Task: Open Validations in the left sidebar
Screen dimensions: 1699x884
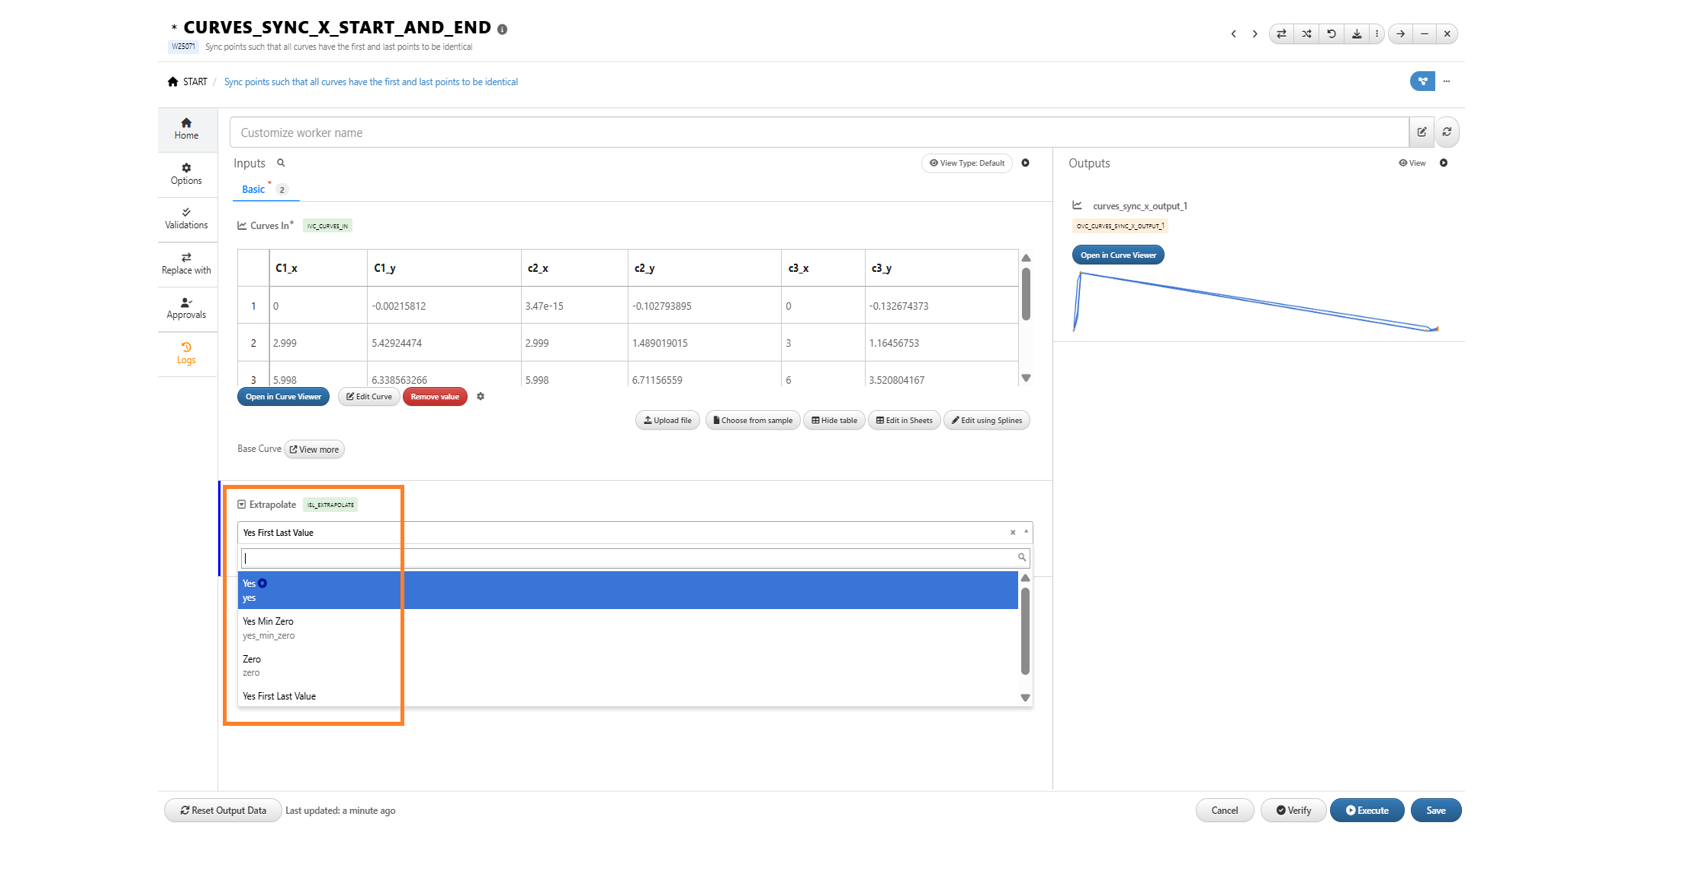Action: (x=186, y=218)
